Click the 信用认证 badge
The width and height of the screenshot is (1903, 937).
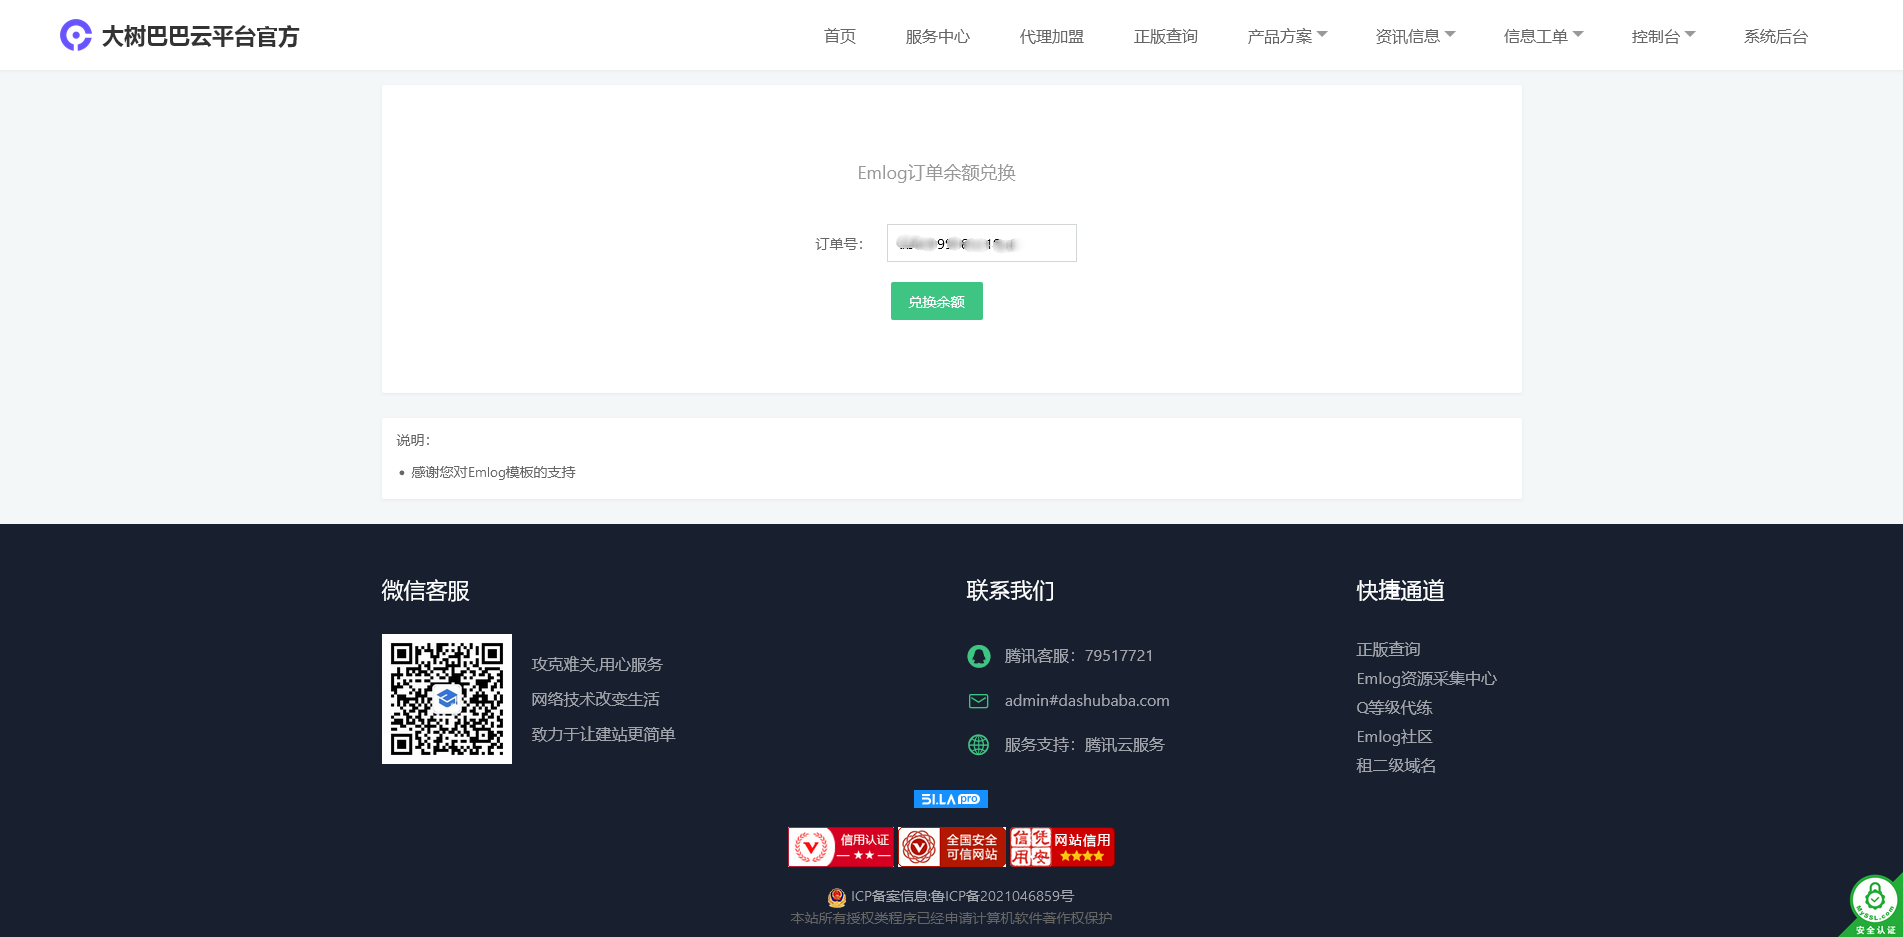pos(841,847)
